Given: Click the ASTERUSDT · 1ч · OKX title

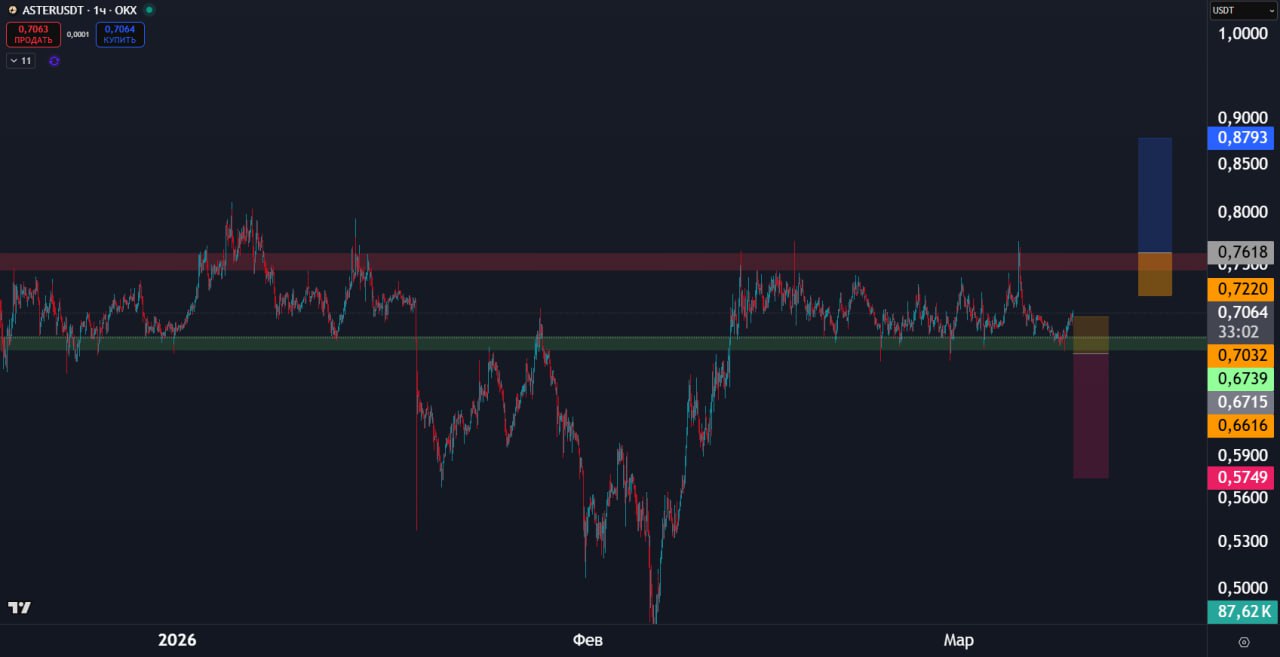Looking at the screenshot, I should (x=81, y=9).
